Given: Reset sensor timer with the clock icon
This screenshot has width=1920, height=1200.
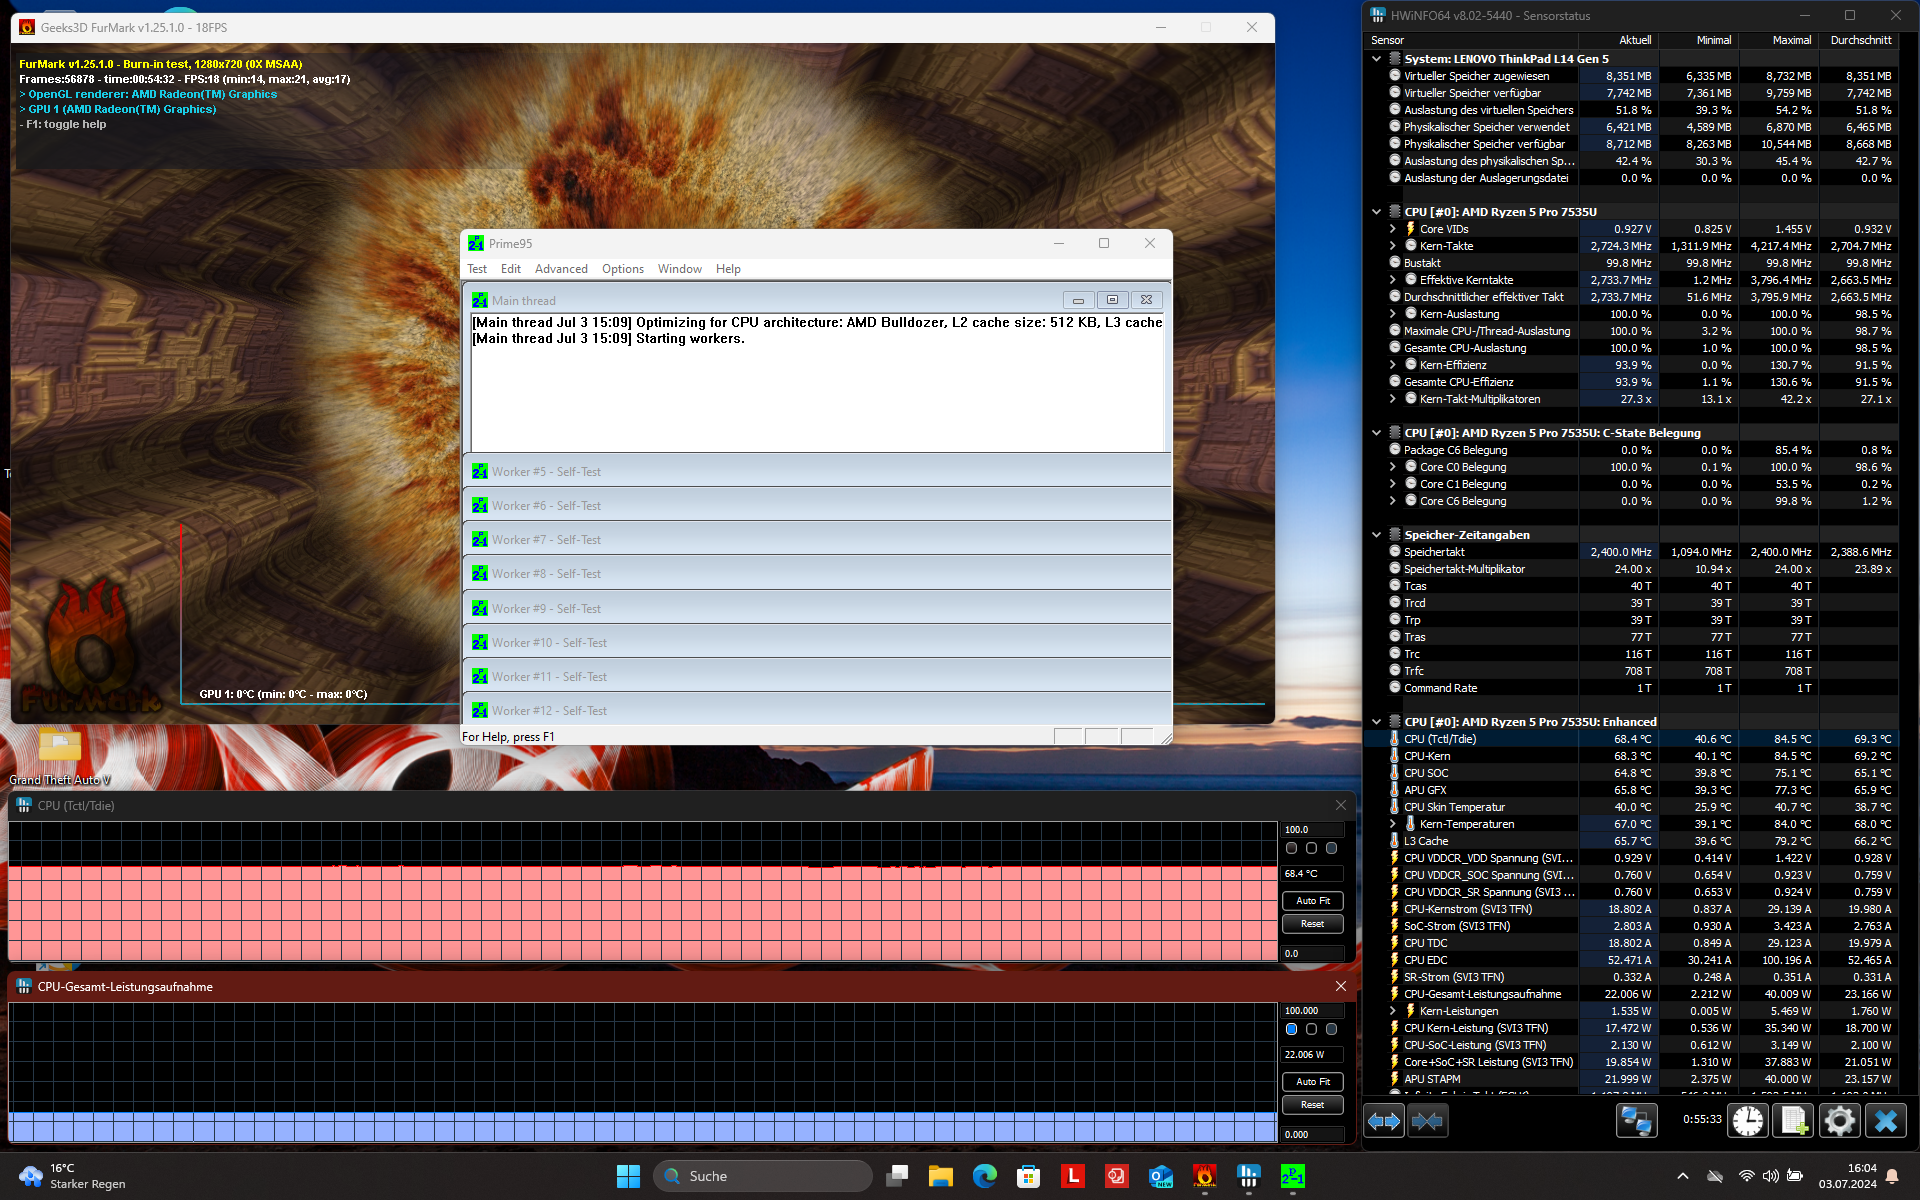Looking at the screenshot, I should [1748, 1121].
